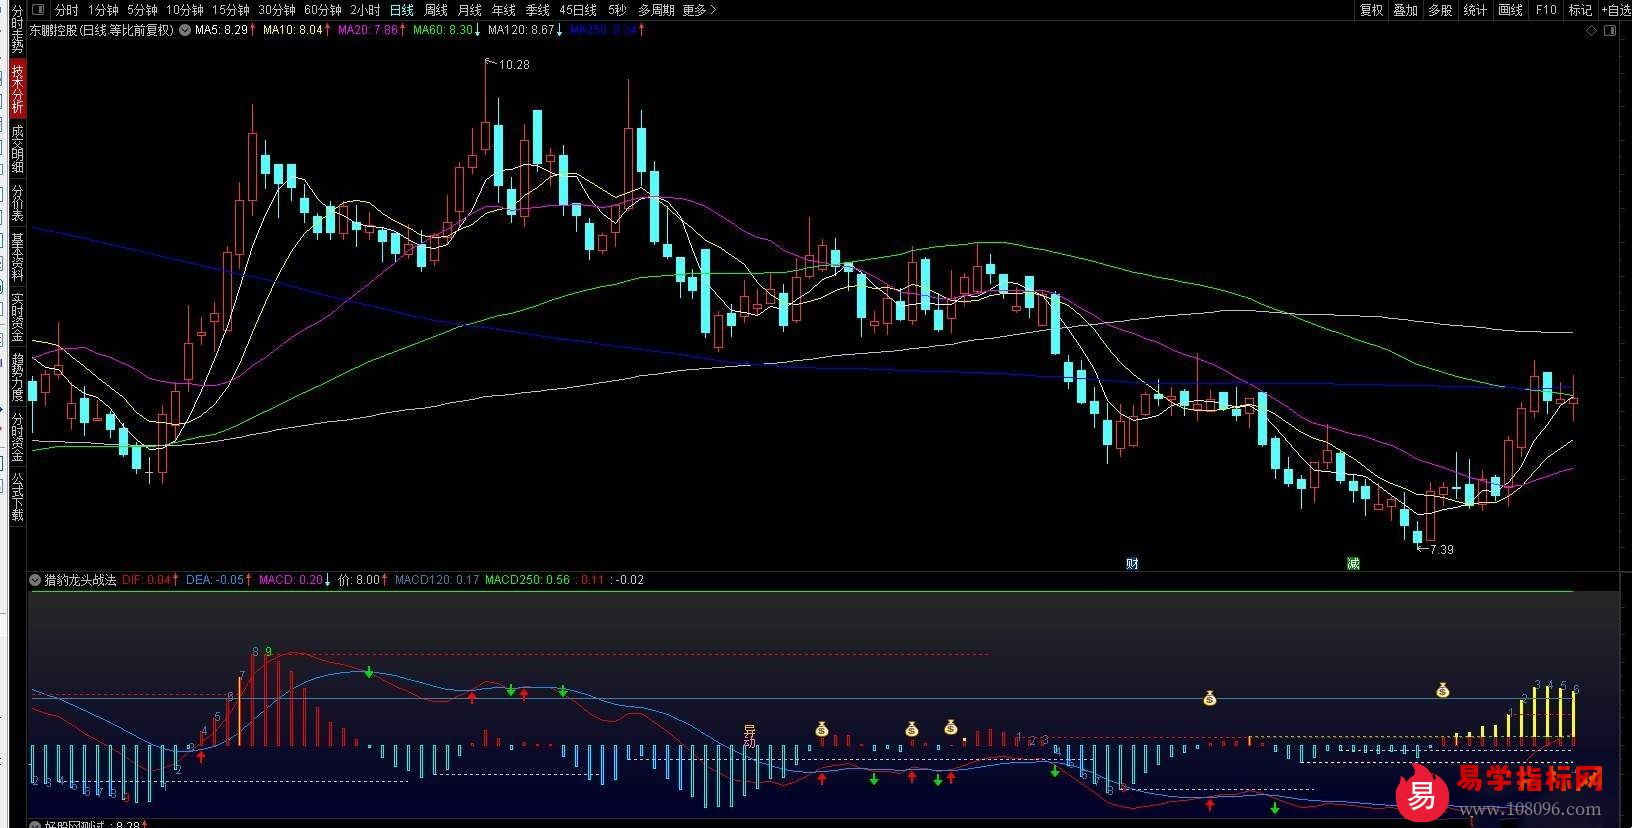Screen dimensions: 1632x828
Task: Click the diamond icon at chart top right
Action: [1591, 30]
